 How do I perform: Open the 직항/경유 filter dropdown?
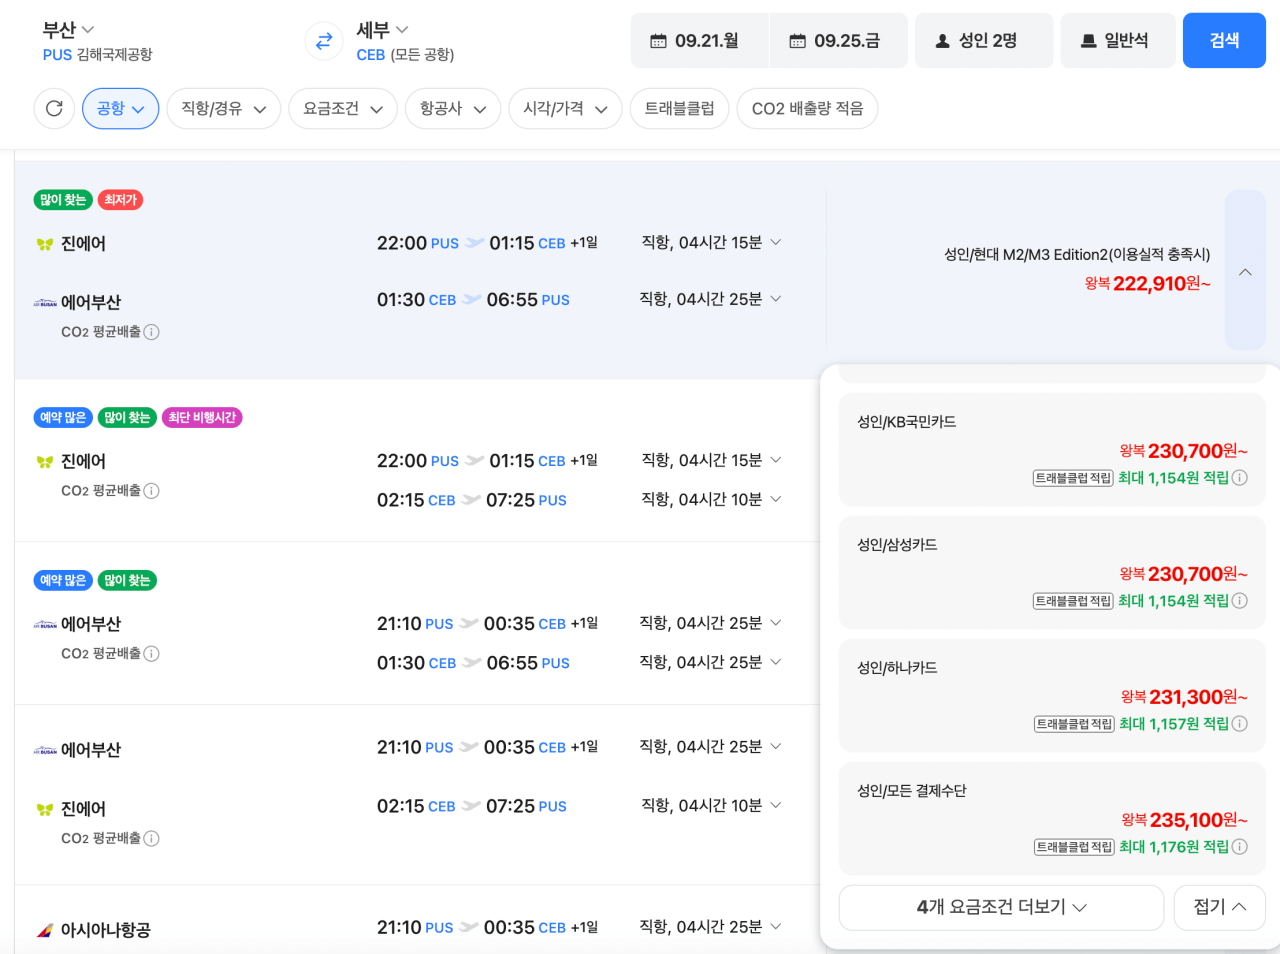[x=223, y=108]
